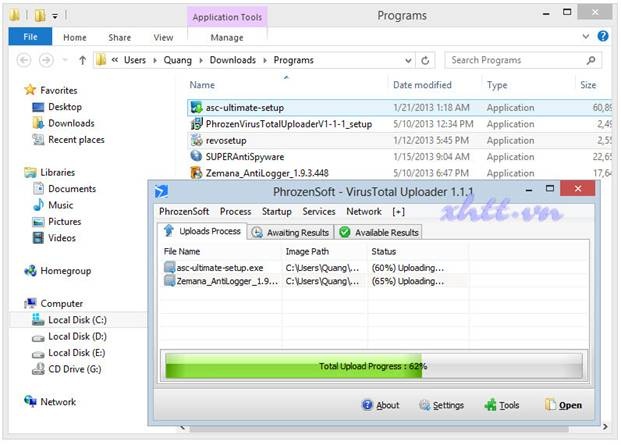Image resolution: width=621 pixels, height=445 pixels.
Task: Click the Desktop icon in Favorites
Action: (38, 107)
